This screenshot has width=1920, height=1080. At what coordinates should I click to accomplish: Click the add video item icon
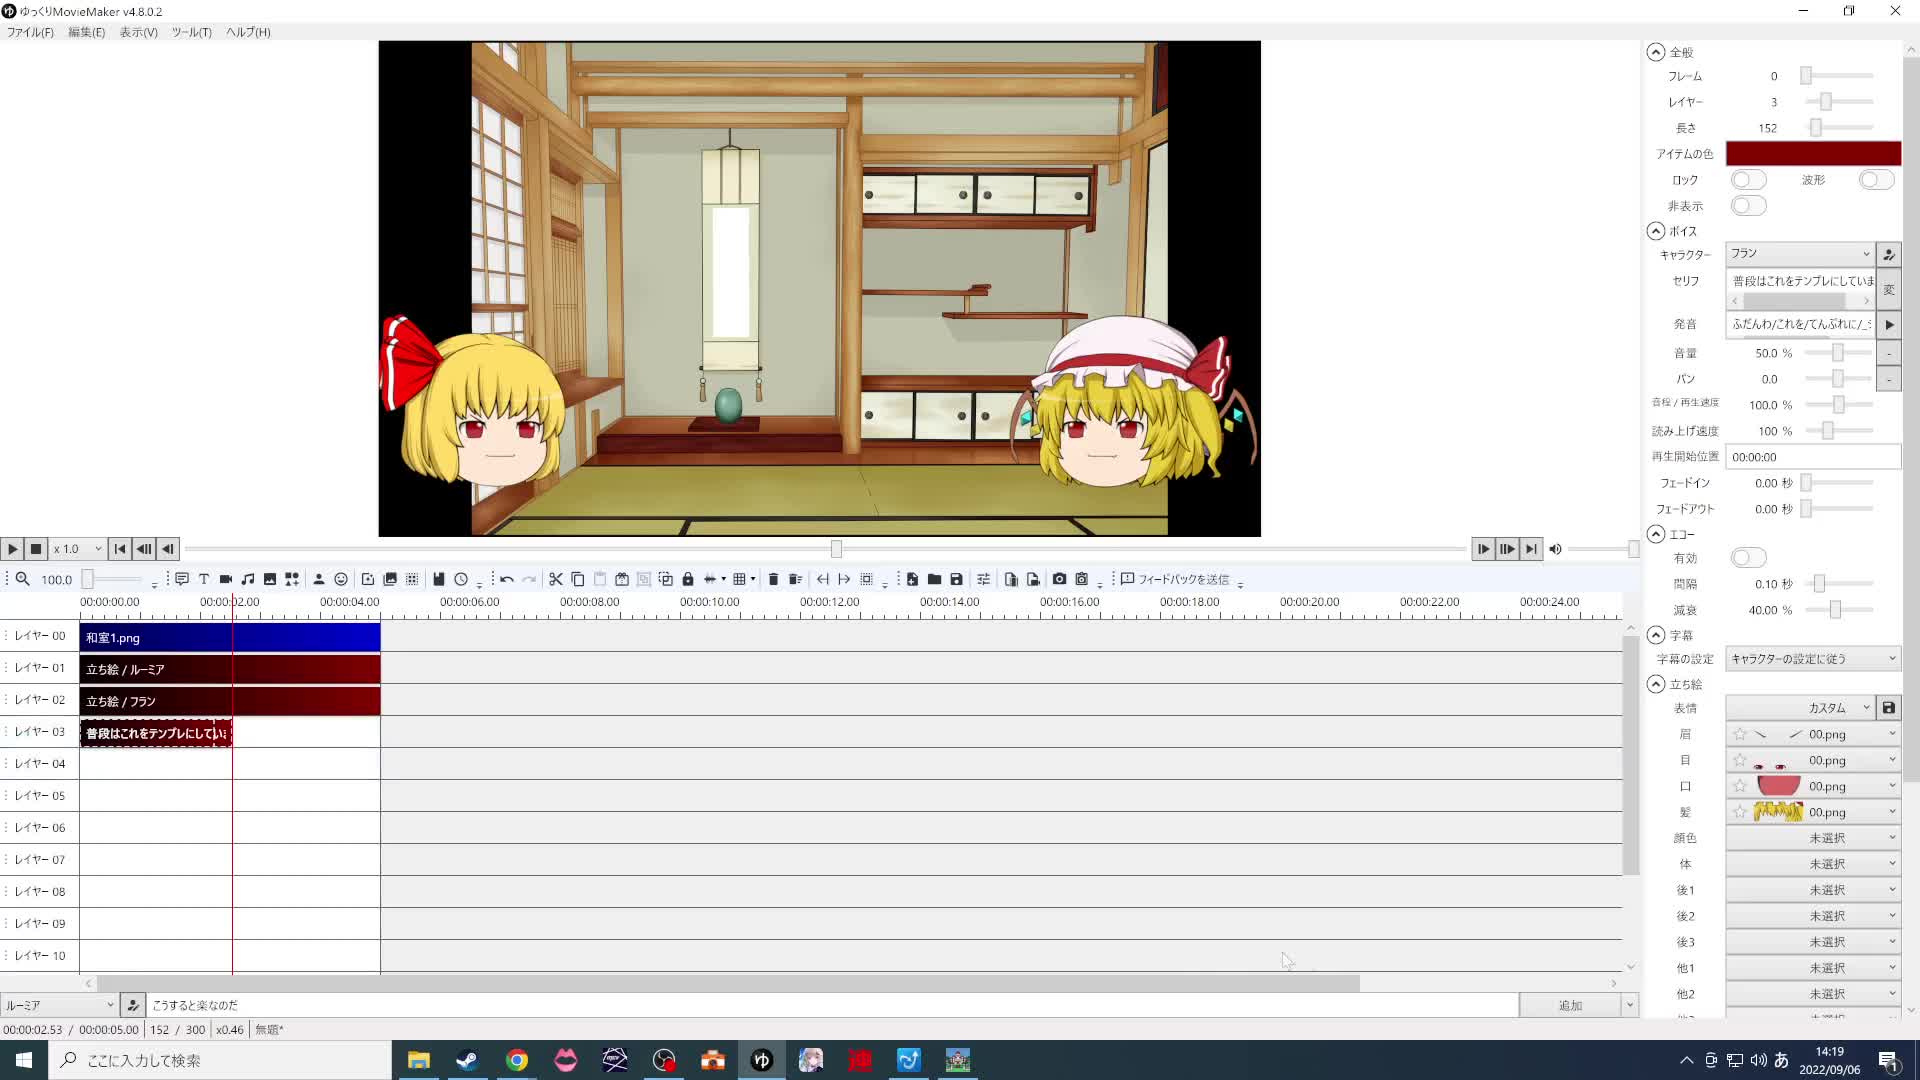click(x=226, y=579)
